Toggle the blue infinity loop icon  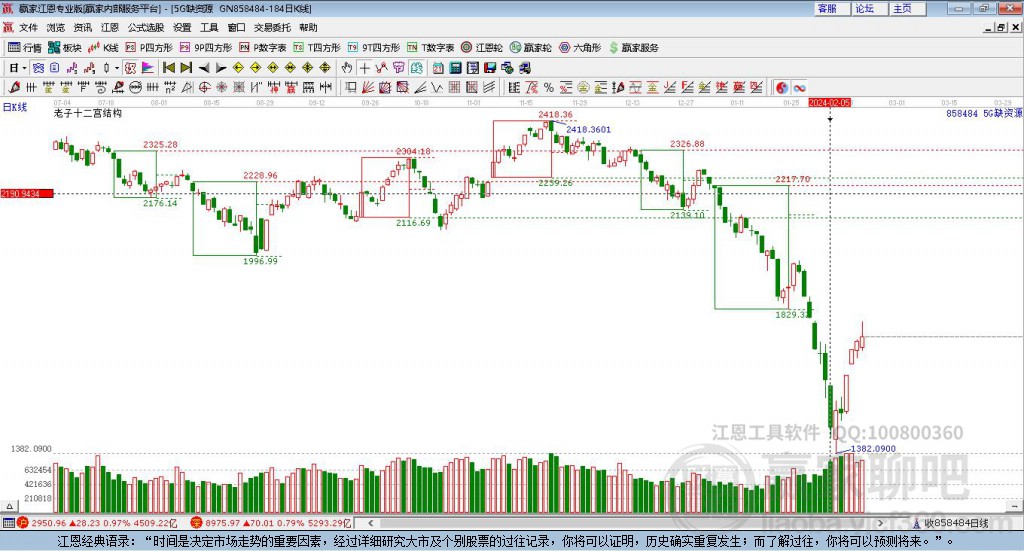(799, 88)
